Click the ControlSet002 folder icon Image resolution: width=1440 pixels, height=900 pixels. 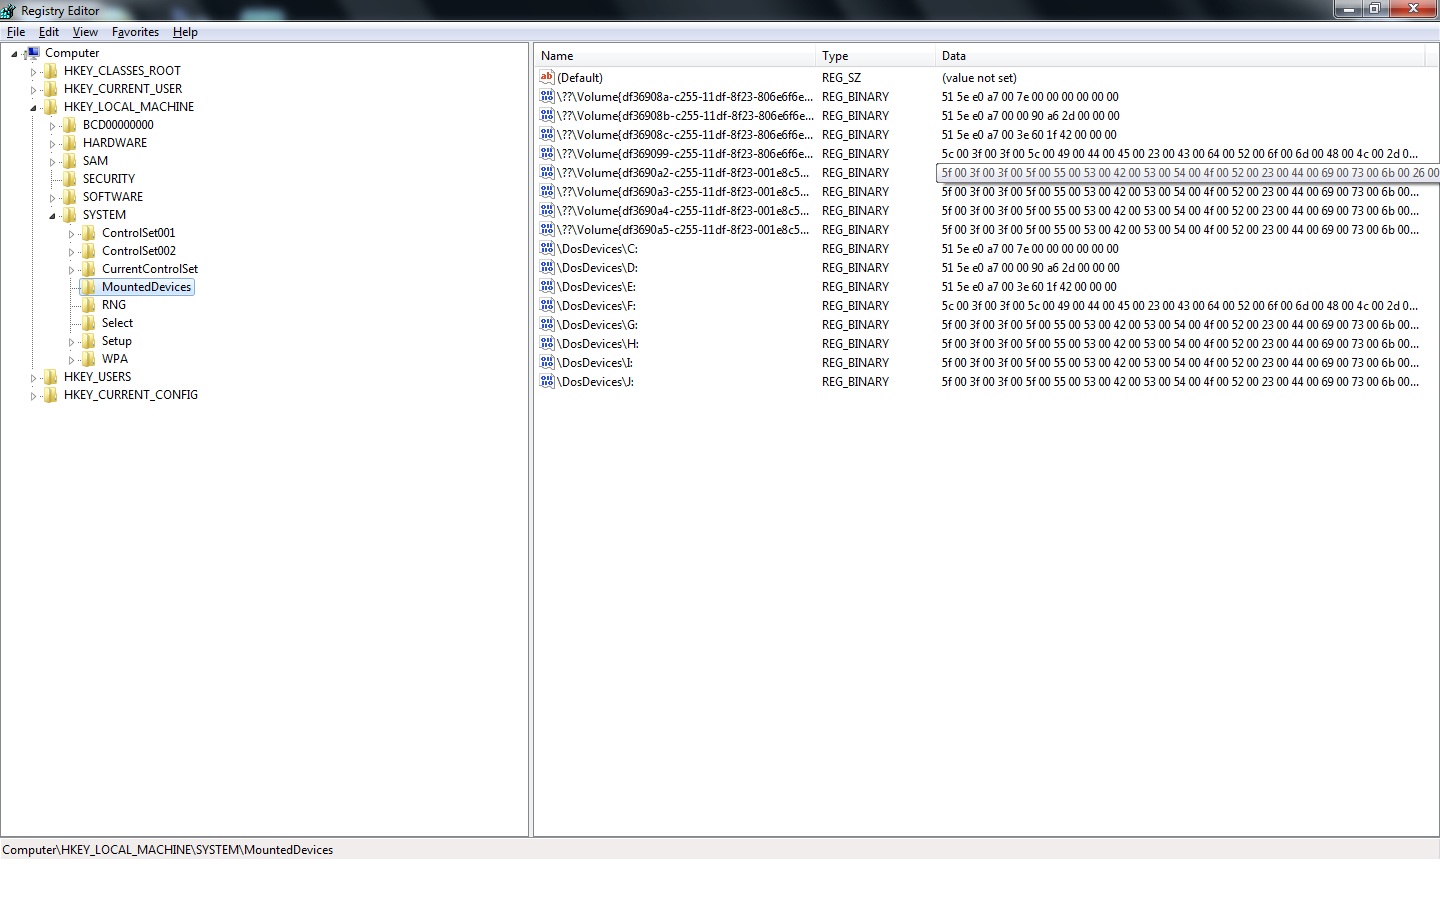[89, 251]
